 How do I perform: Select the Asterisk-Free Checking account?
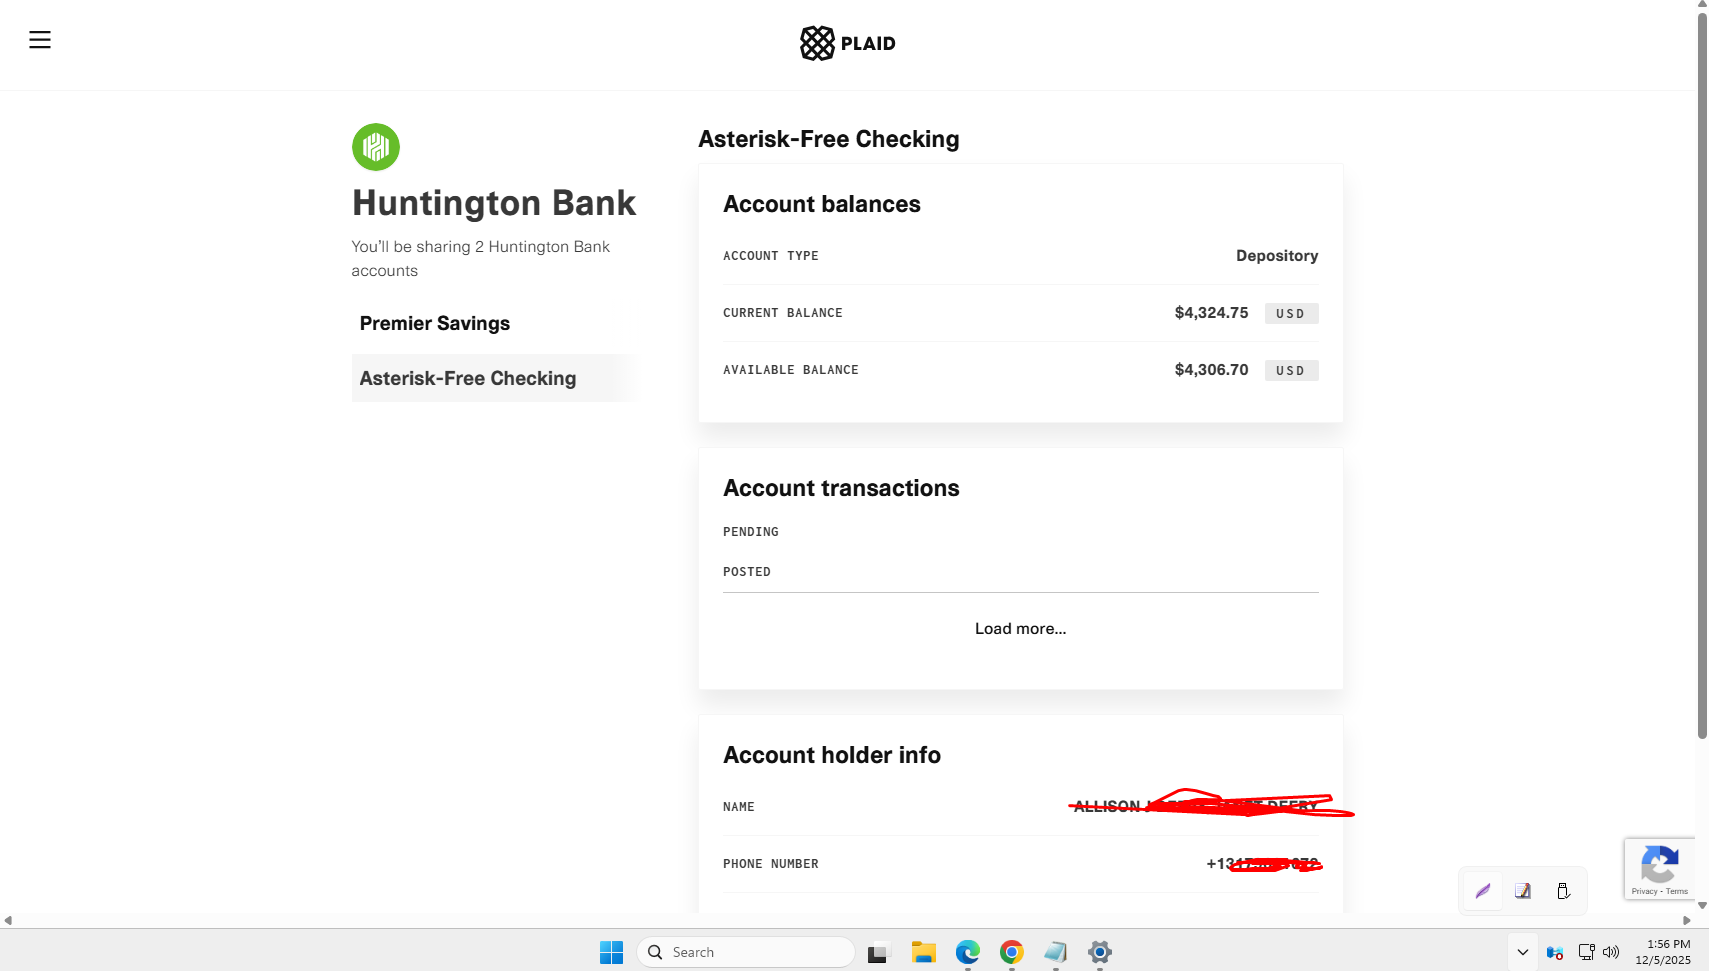468,378
